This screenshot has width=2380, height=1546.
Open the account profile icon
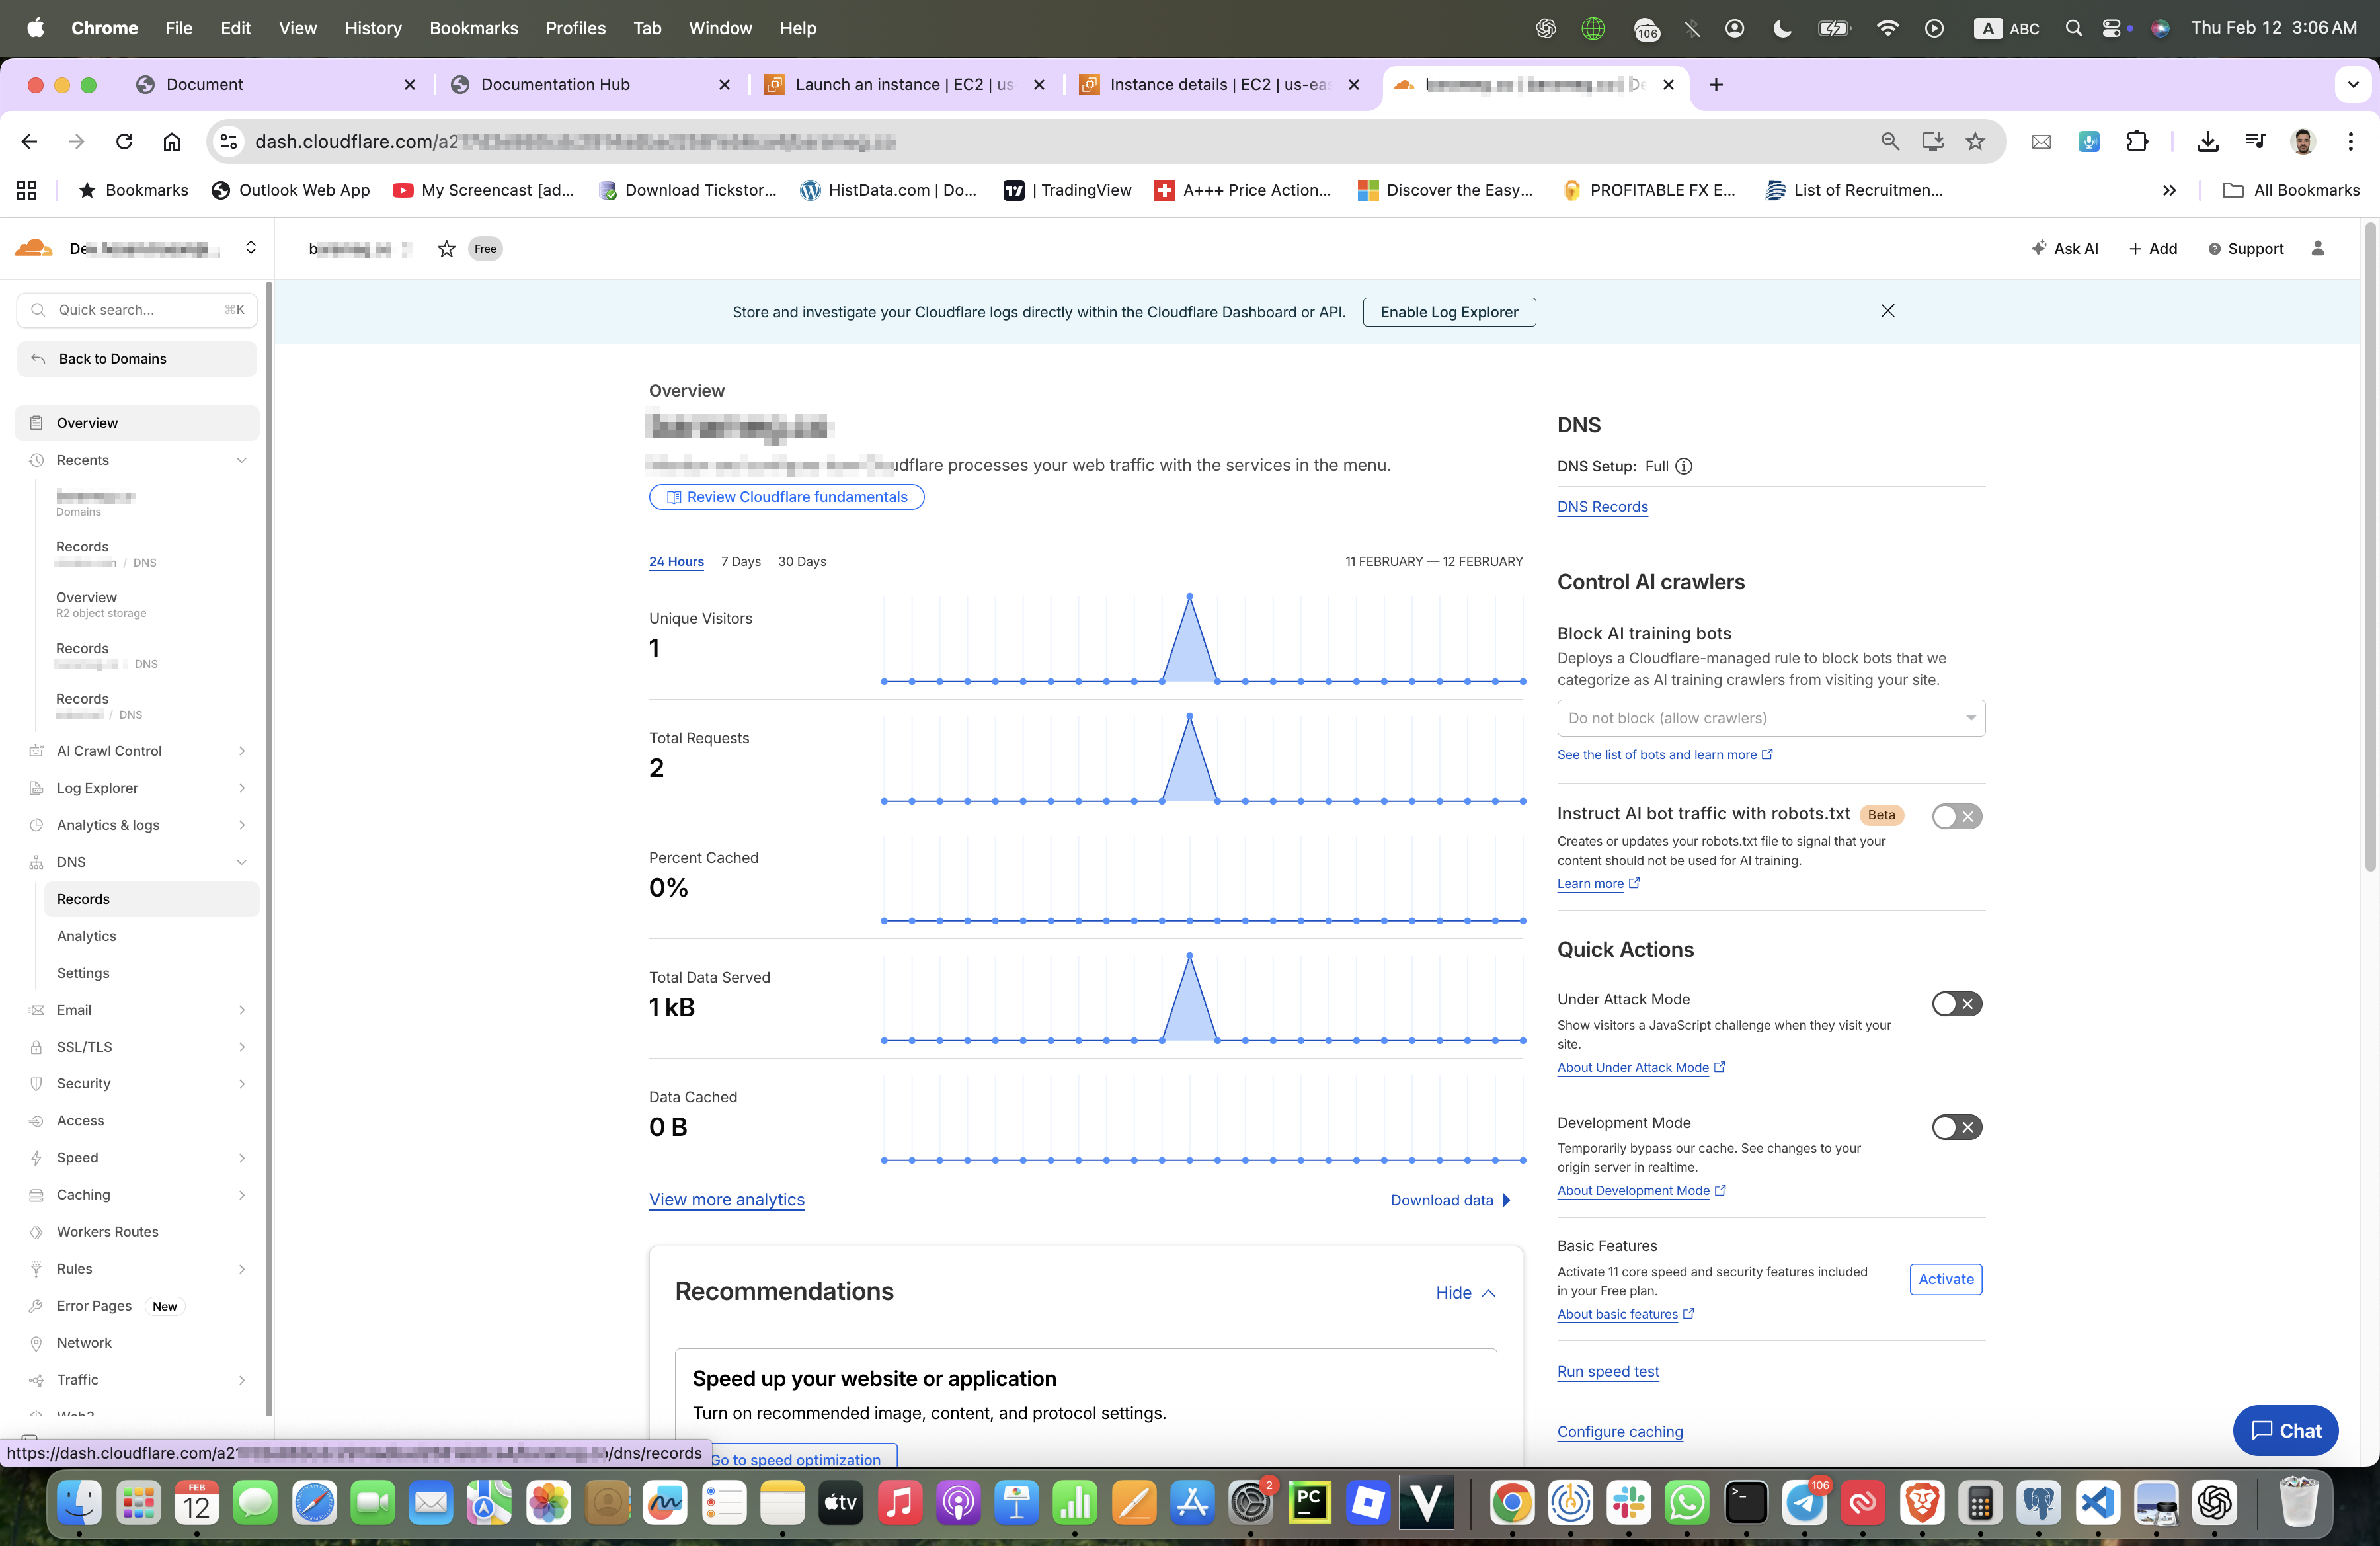[2317, 249]
